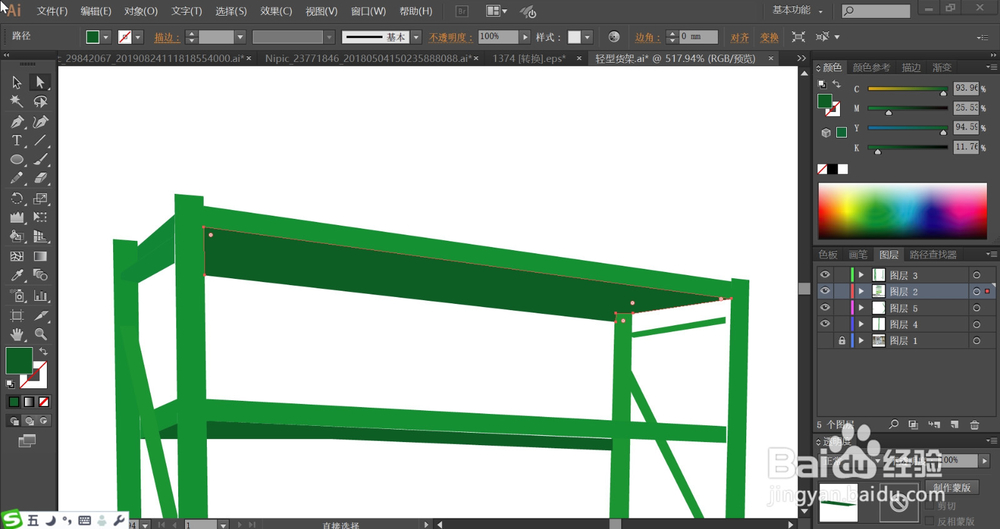Click the 制作蒙版 button

pyautogui.click(x=953, y=488)
